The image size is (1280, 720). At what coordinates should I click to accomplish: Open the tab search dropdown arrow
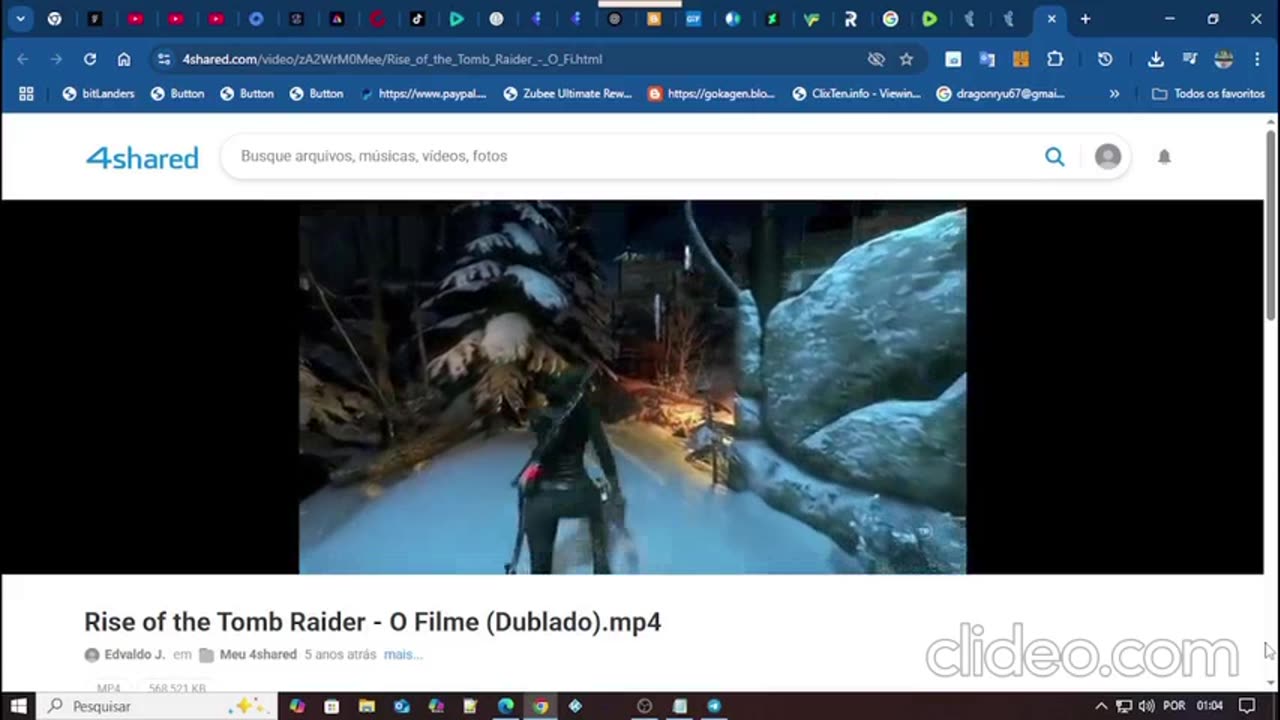(x=20, y=19)
